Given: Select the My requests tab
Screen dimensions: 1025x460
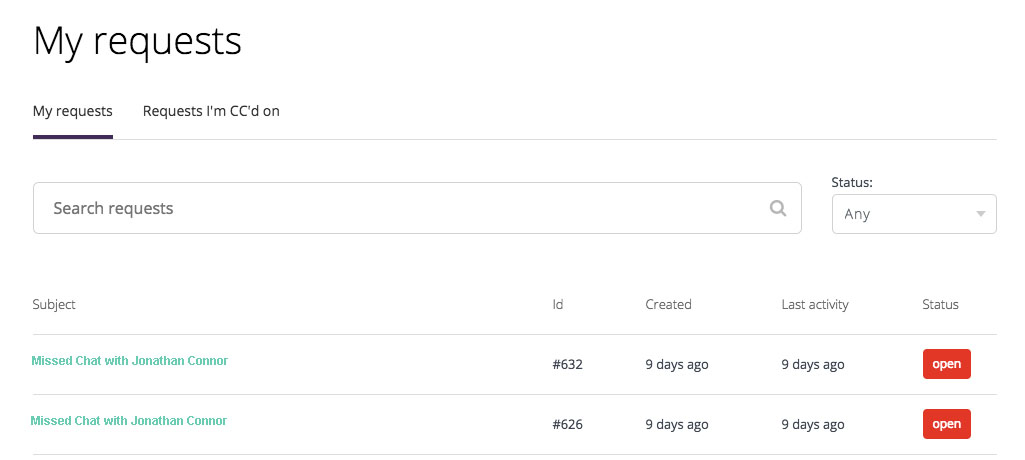Looking at the screenshot, I should coord(73,111).
